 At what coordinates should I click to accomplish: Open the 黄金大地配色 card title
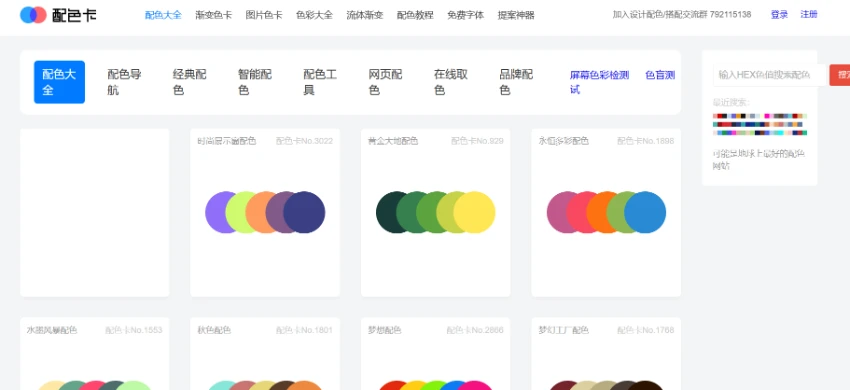(393, 141)
